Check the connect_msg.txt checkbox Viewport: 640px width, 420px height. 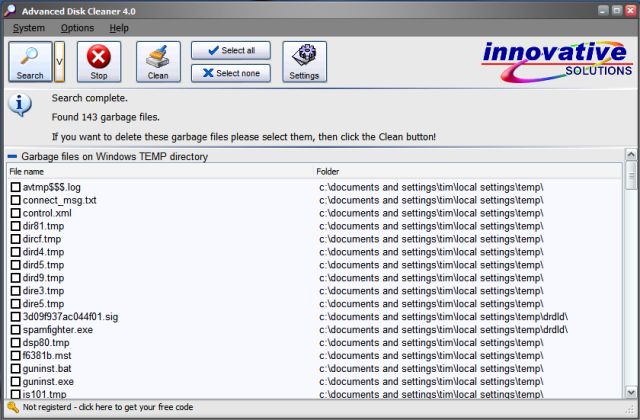(16, 200)
